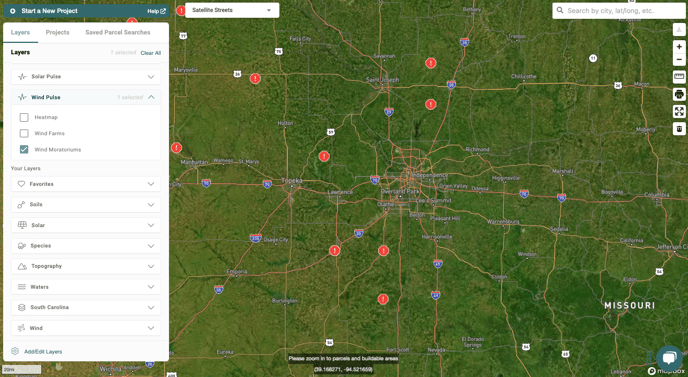The height and width of the screenshot is (377, 688).
Task: Select the ruler measure tool
Action: (x=679, y=77)
